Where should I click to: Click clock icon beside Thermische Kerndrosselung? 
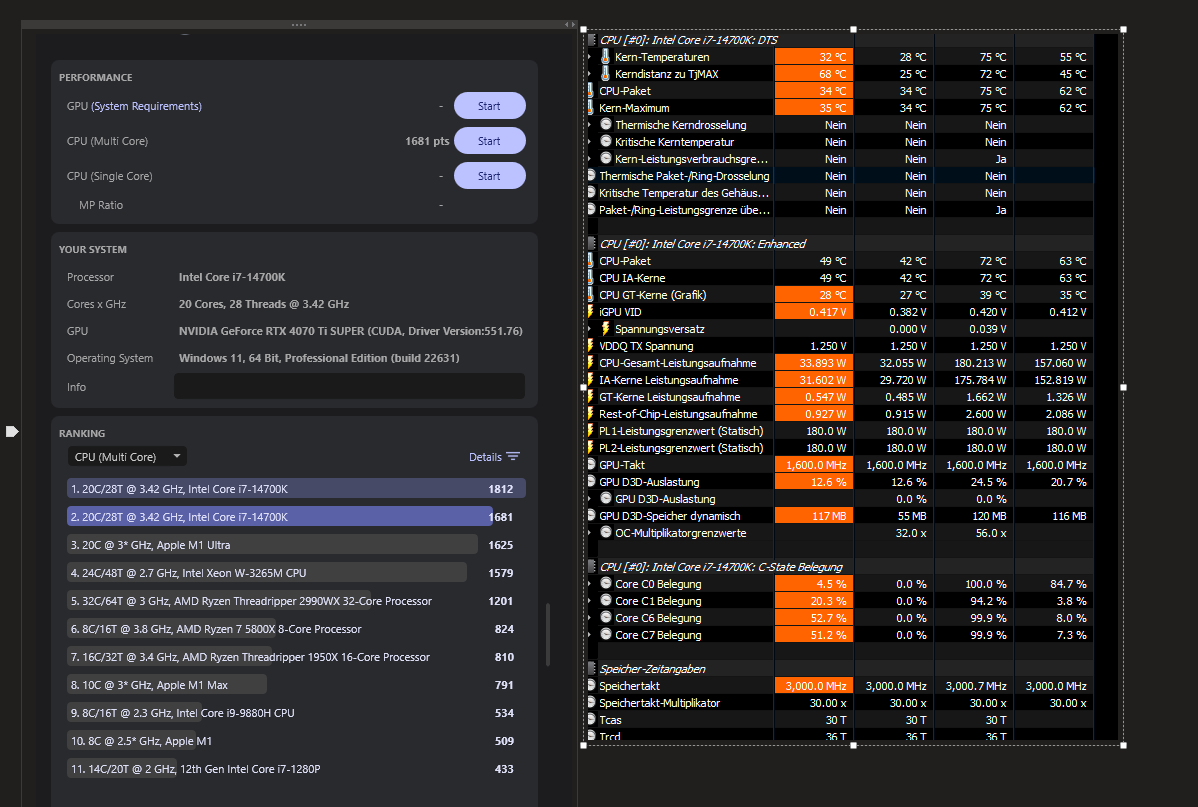pos(606,124)
